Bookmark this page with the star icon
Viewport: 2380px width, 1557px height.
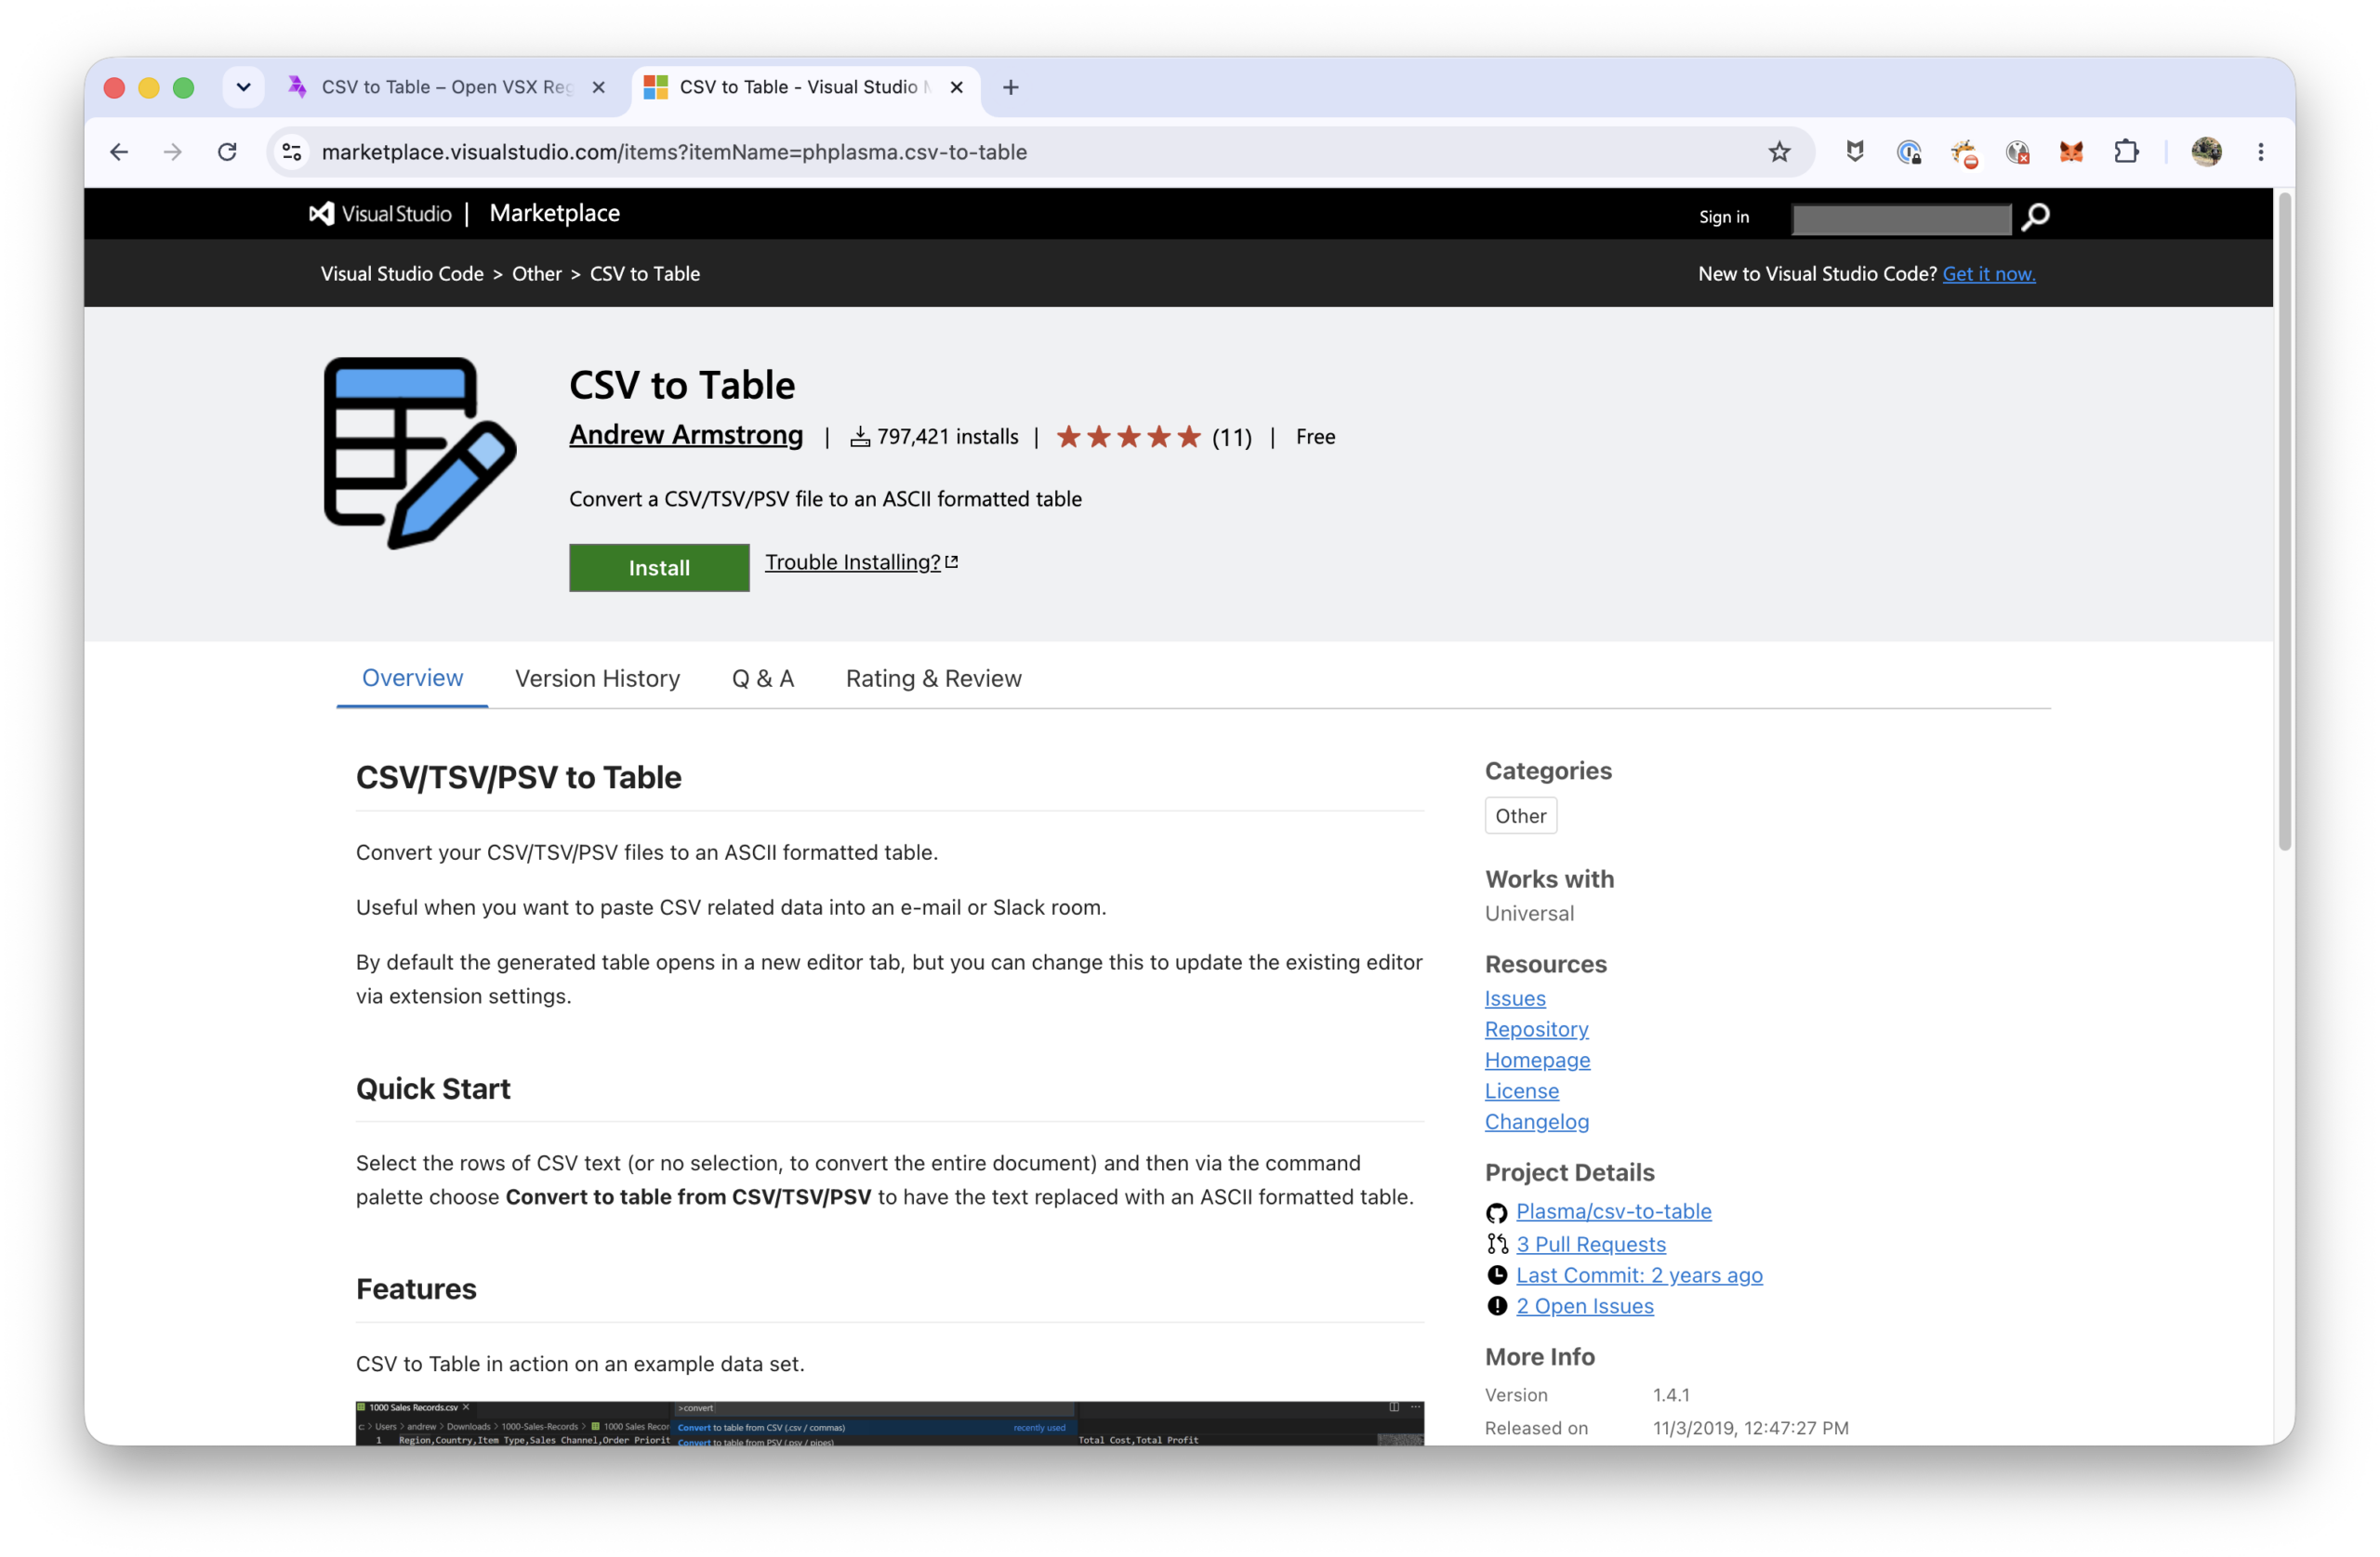1779,152
